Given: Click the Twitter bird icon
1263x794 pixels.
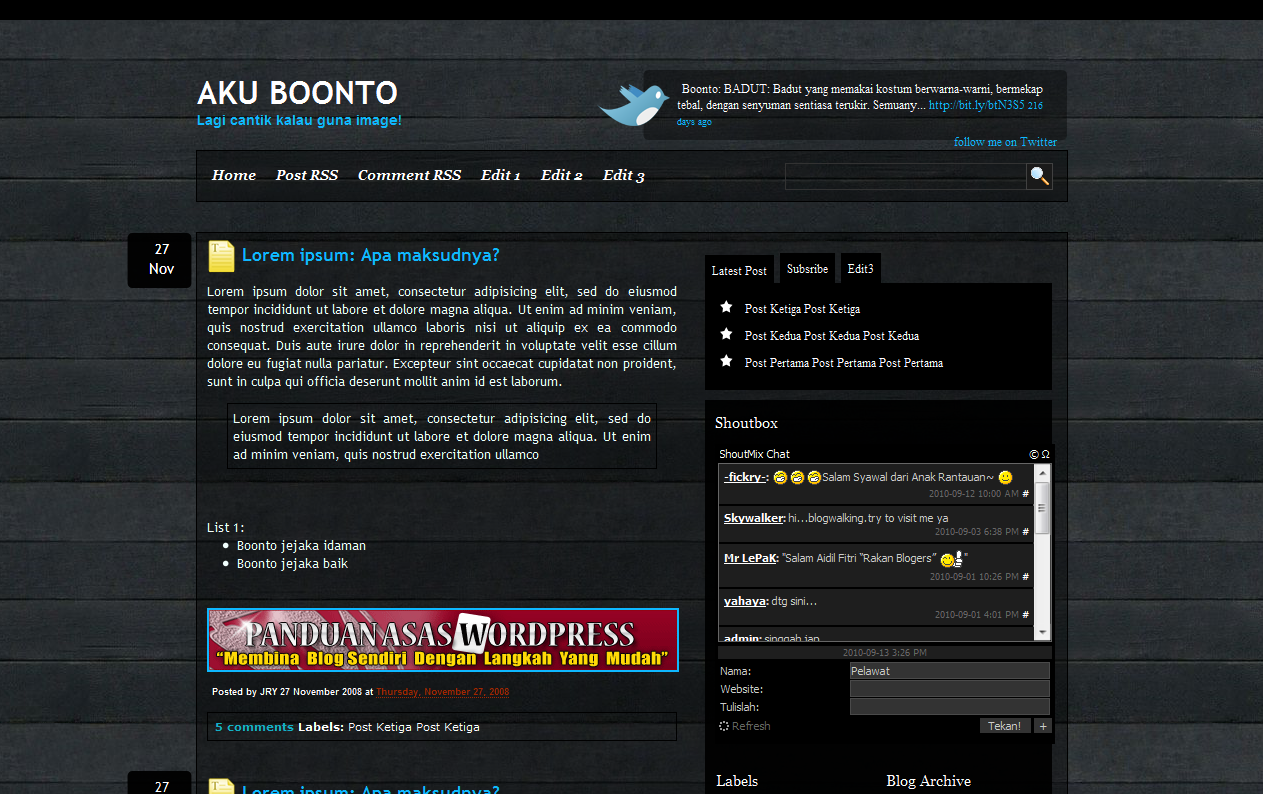Looking at the screenshot, I should [x=634, y=104].
